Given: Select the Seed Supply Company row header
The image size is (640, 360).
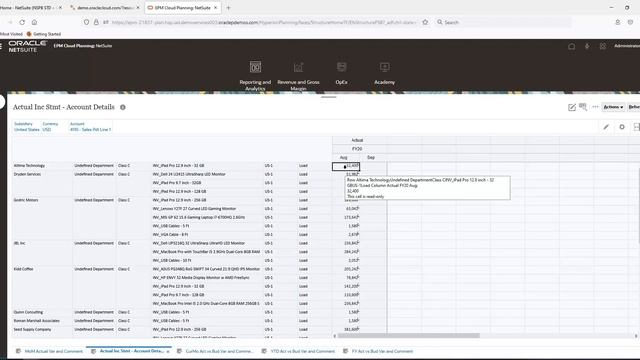Looking at the screenshot, I should coord(33,329).
